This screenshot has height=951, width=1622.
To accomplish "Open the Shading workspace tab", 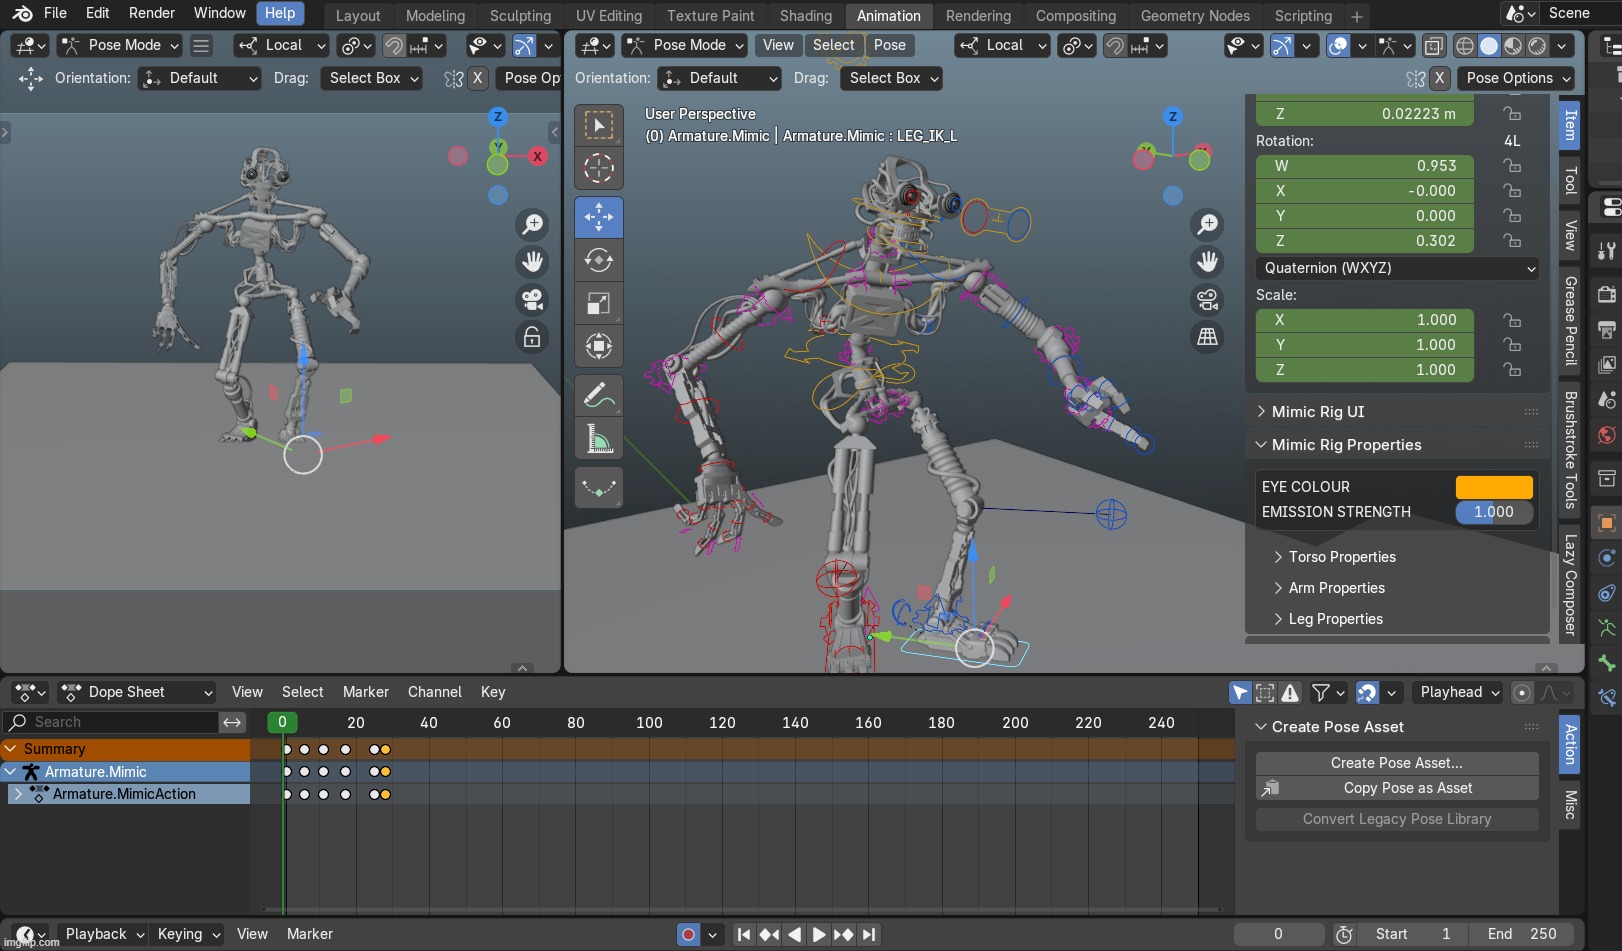I will coord(805,16).
